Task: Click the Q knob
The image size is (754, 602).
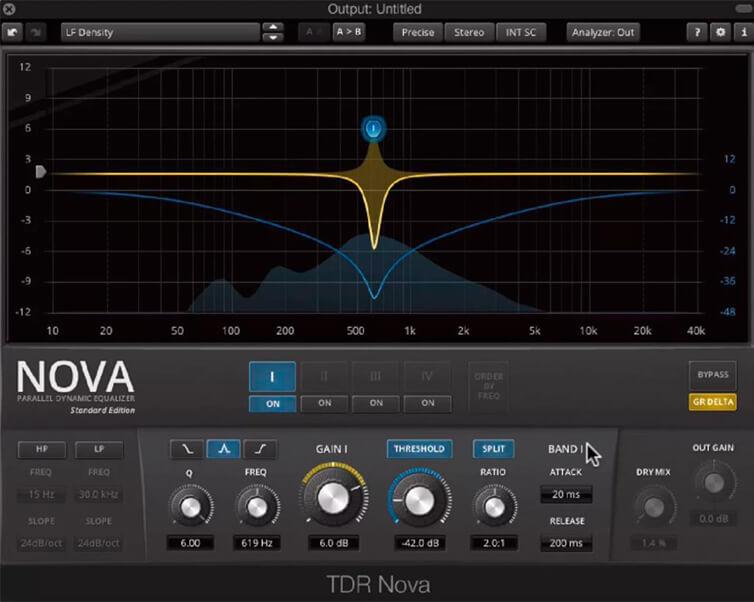Action: (x=190, y=506)
